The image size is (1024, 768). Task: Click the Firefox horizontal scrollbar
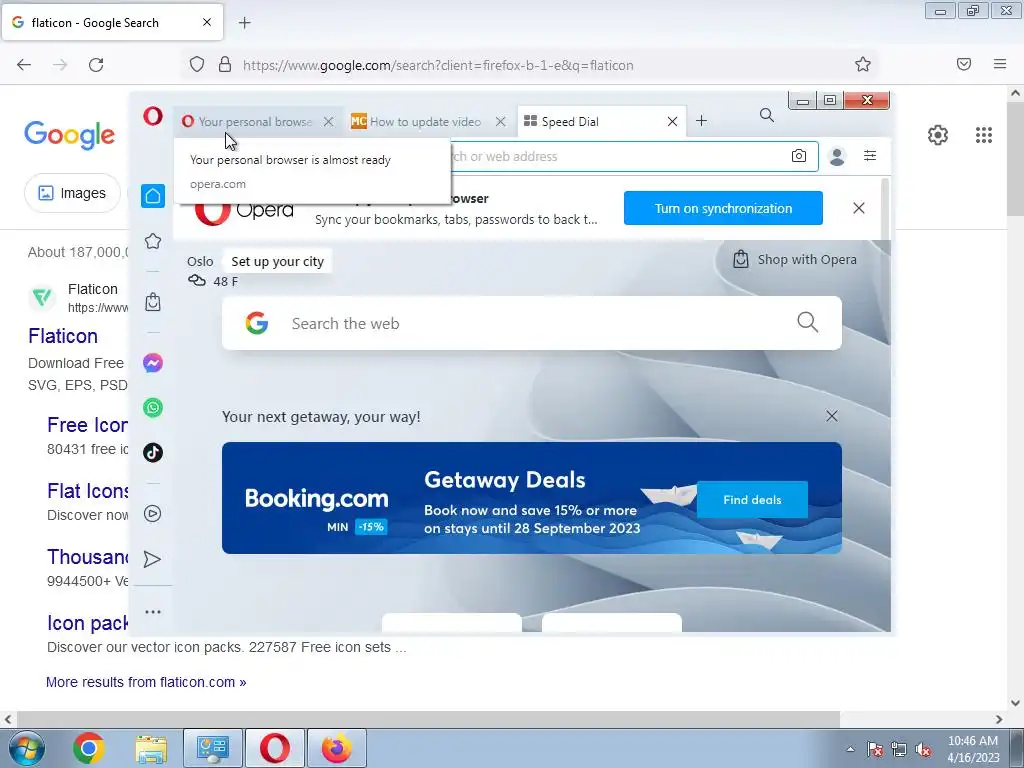coord(428,719)
